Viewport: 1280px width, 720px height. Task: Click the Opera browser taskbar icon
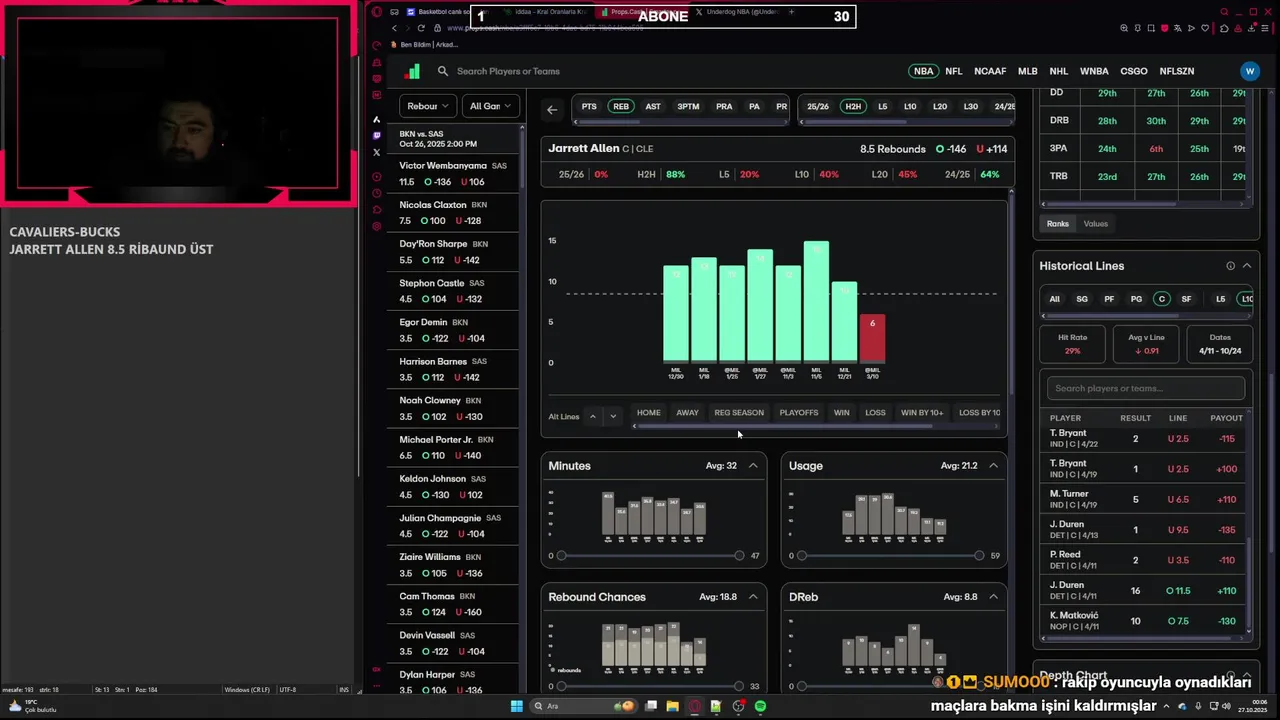click(694, 706)
